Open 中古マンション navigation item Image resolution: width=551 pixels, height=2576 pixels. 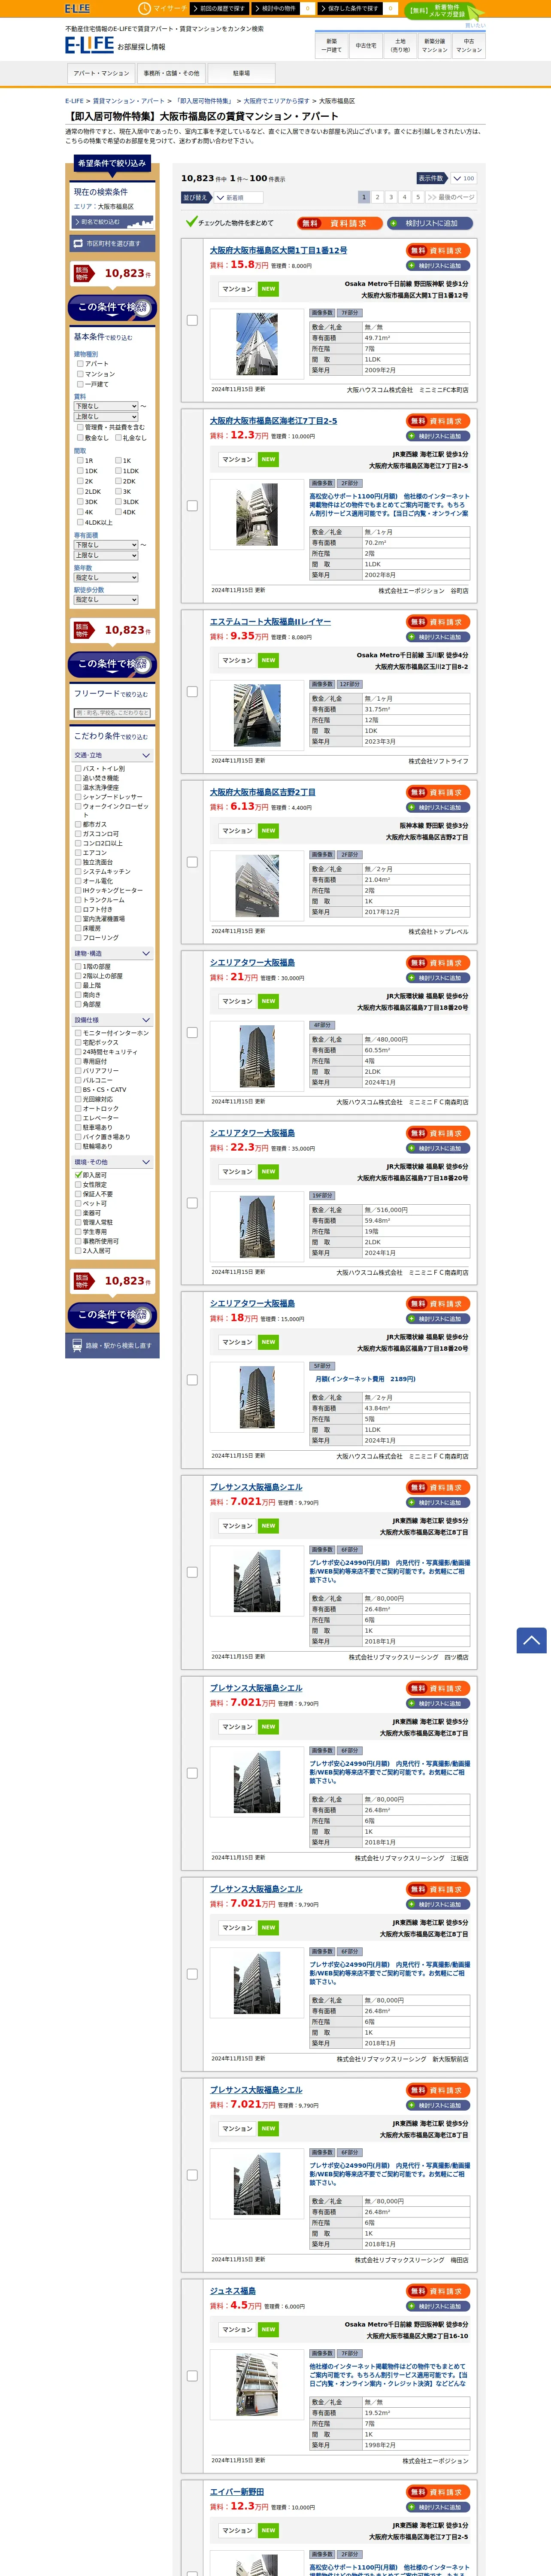coord(469,46)
